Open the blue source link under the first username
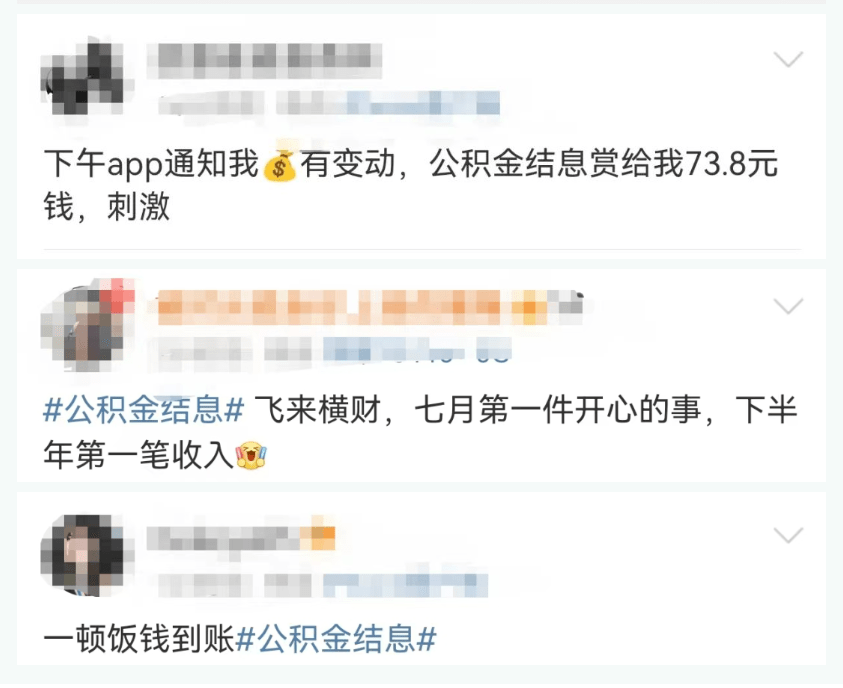The height and width of the screenshot is (688, 843). [x=423, y=103]
